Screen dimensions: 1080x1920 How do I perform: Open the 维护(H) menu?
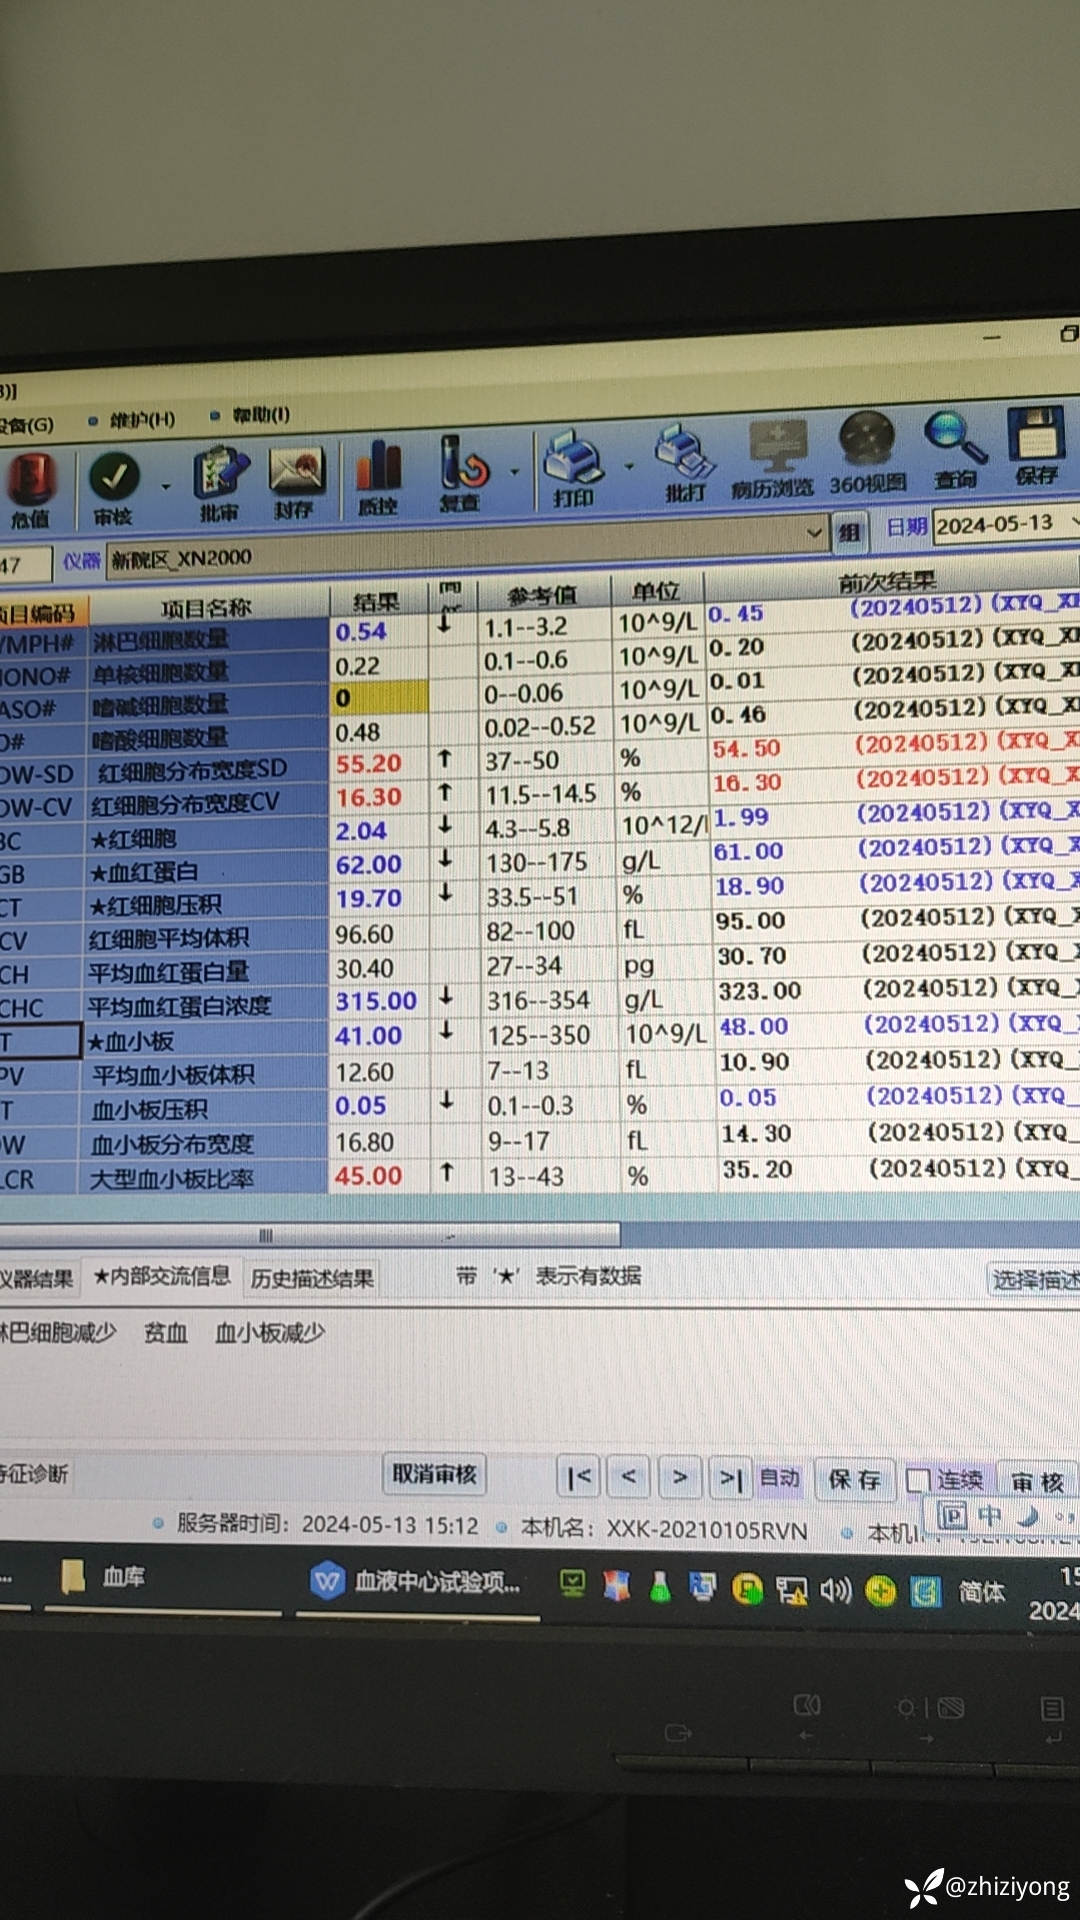[140, 420]
